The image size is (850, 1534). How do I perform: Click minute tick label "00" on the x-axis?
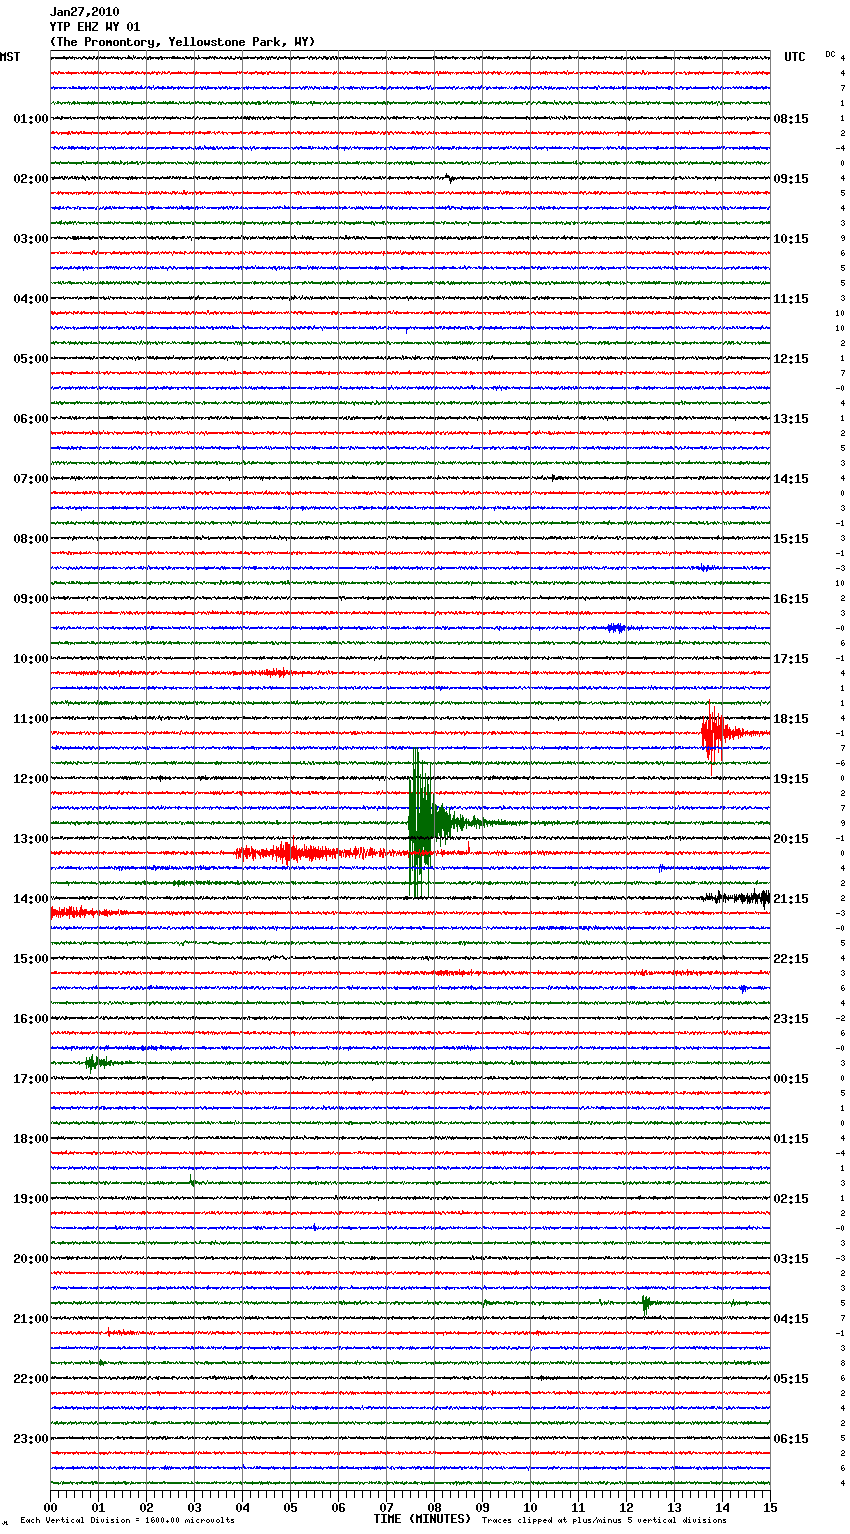pos(51,1507)
